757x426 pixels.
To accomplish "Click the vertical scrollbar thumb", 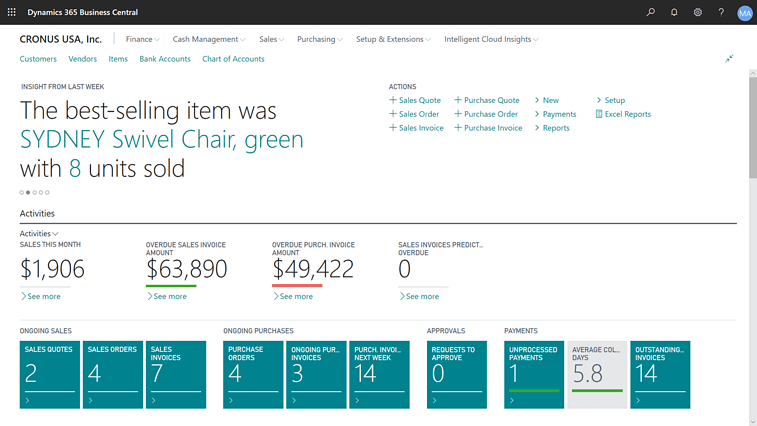I will pyautogui.click(x=753, y=128).
